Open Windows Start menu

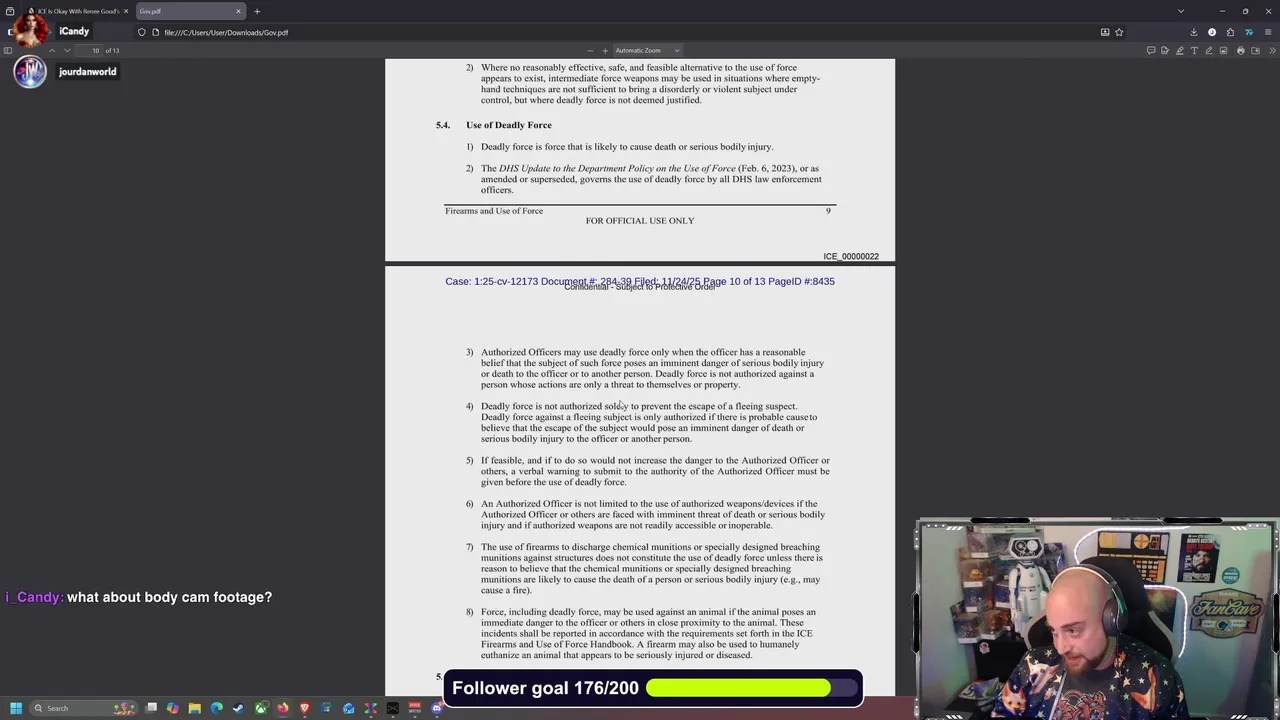(16, 708)
